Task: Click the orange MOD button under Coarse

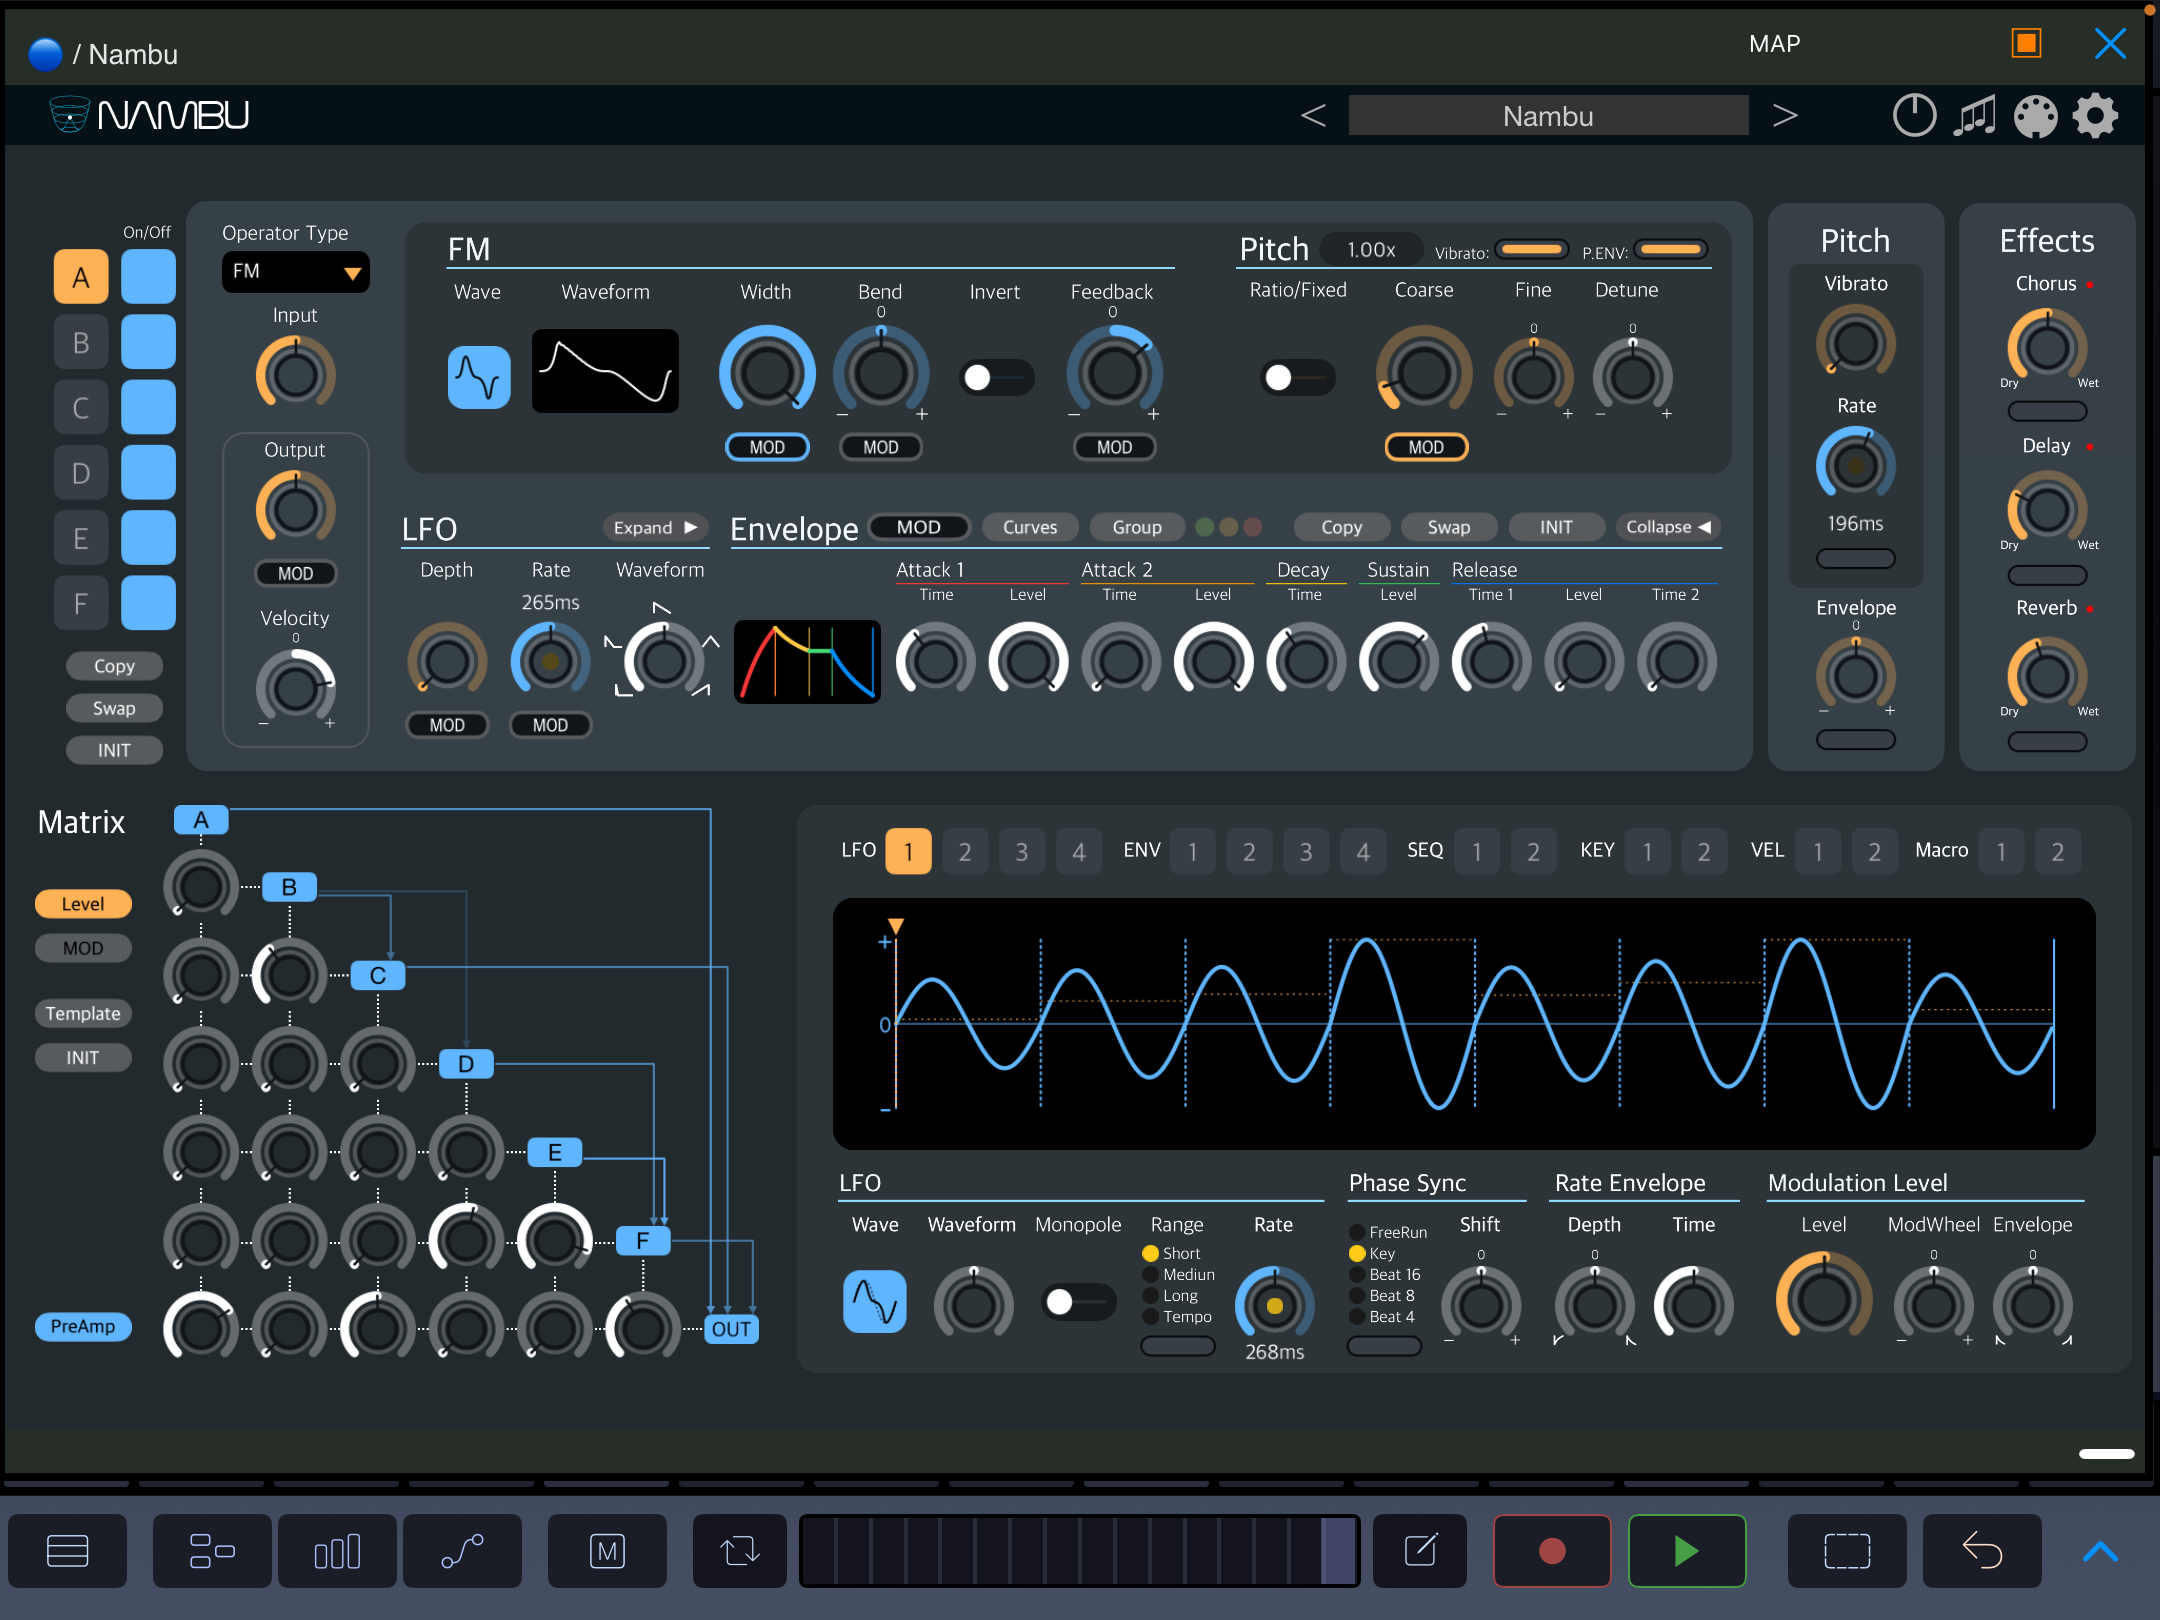Action: tap(1426, 447)
